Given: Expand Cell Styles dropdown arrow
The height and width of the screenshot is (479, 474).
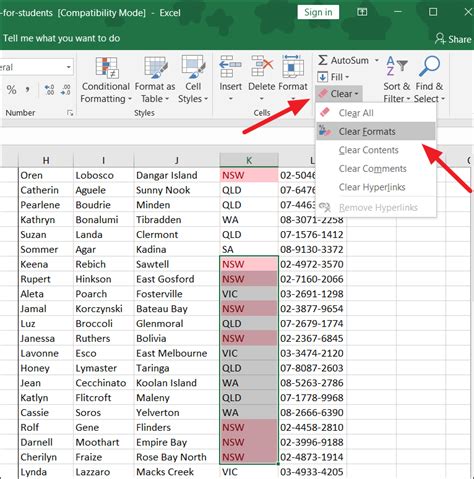Looking at the screenshot, I should pos(206,99).
